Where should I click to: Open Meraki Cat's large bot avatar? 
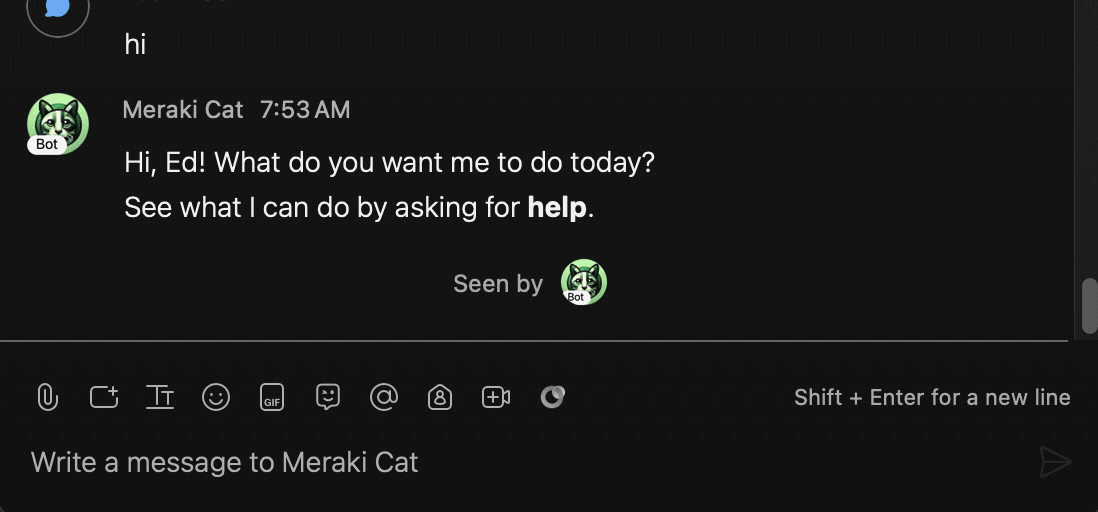coord(57,124)
